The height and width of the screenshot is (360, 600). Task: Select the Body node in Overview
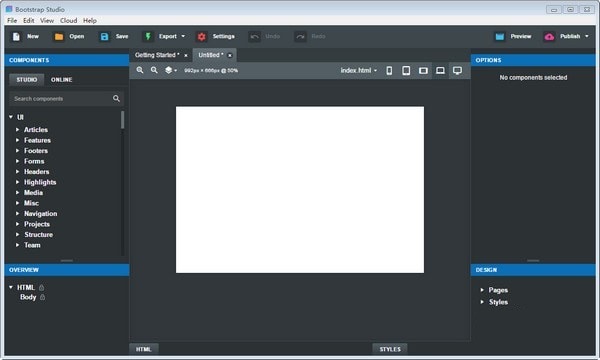[x=28, y=297]
